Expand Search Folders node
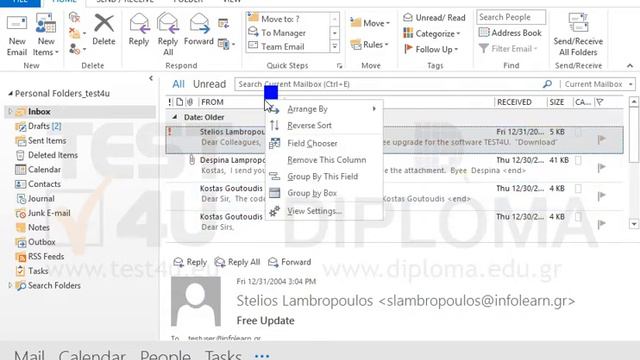640x360 pixels. [10, 285]
